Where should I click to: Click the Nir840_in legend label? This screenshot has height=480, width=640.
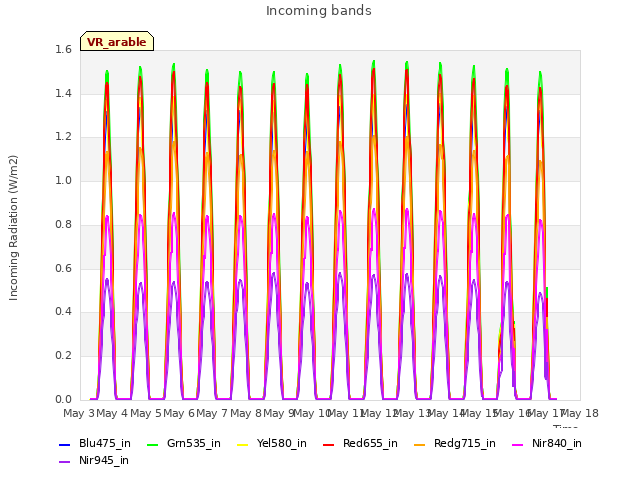557,444
